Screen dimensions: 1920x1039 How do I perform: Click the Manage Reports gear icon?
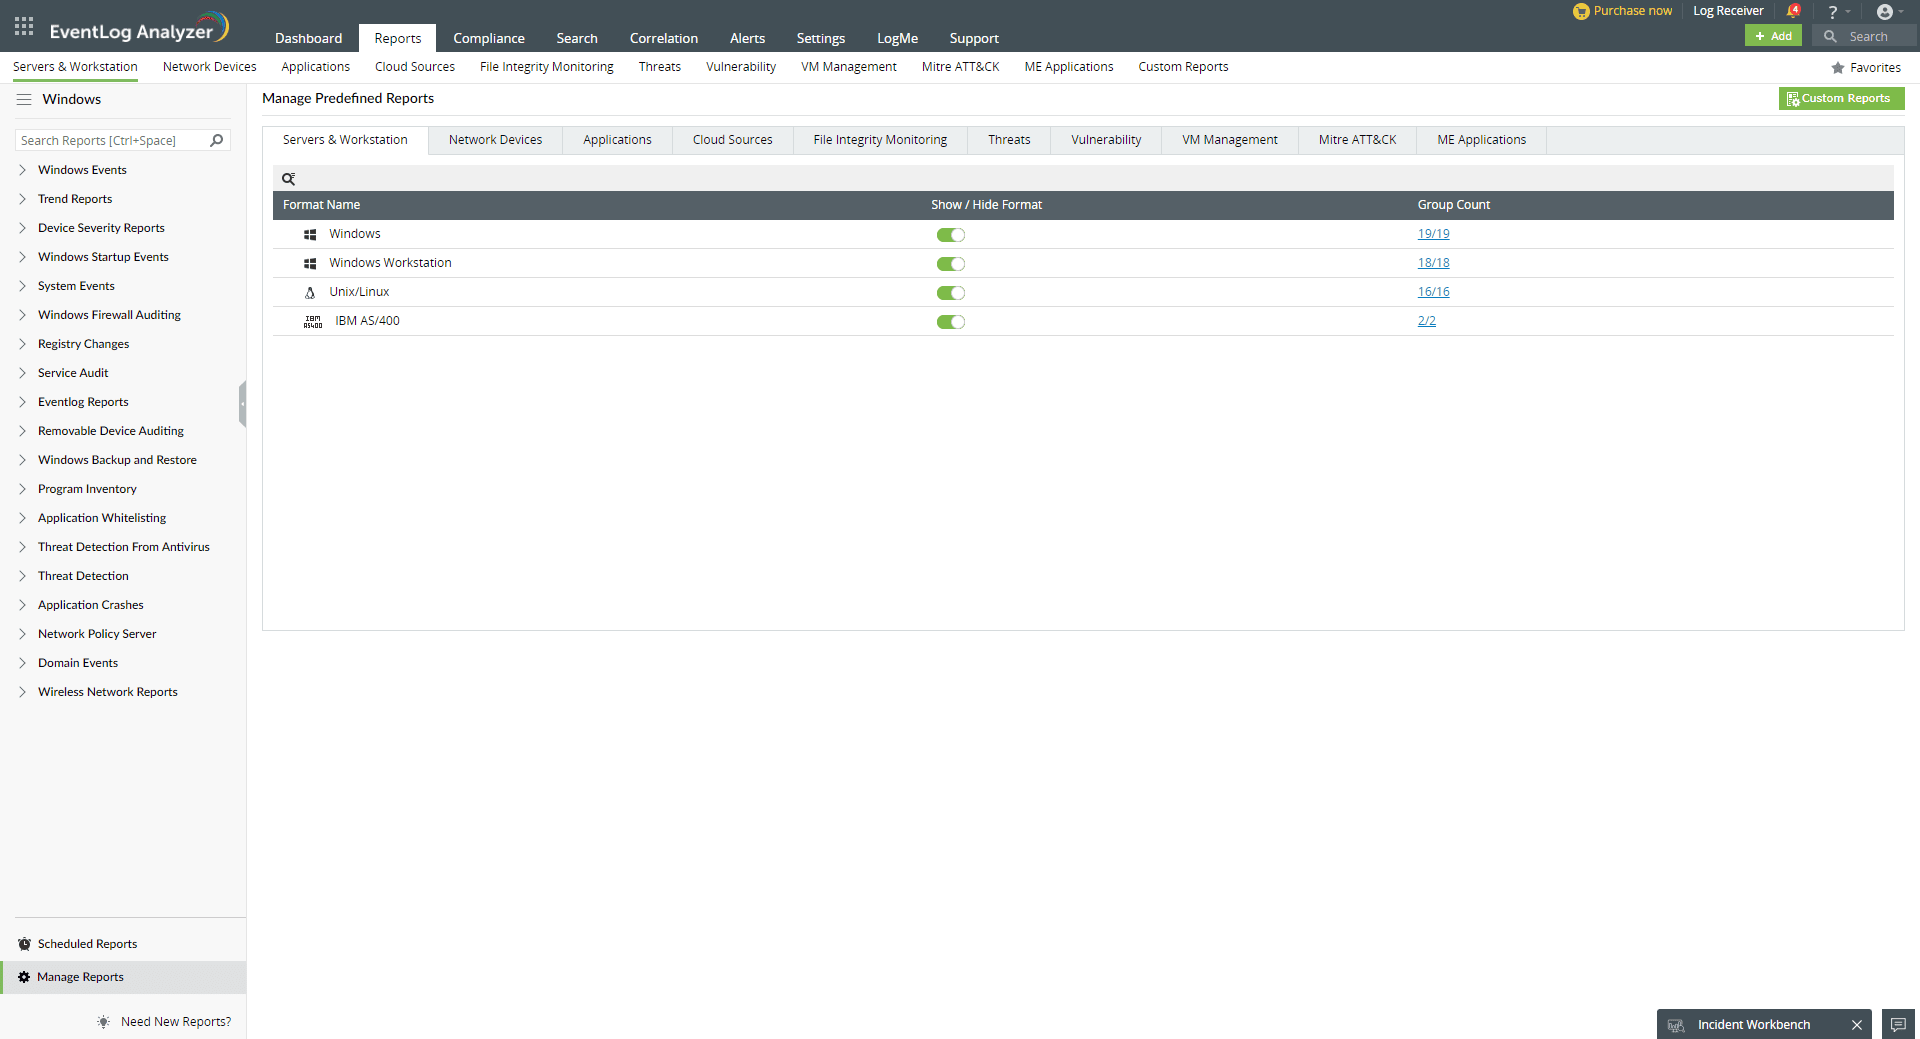24,977
